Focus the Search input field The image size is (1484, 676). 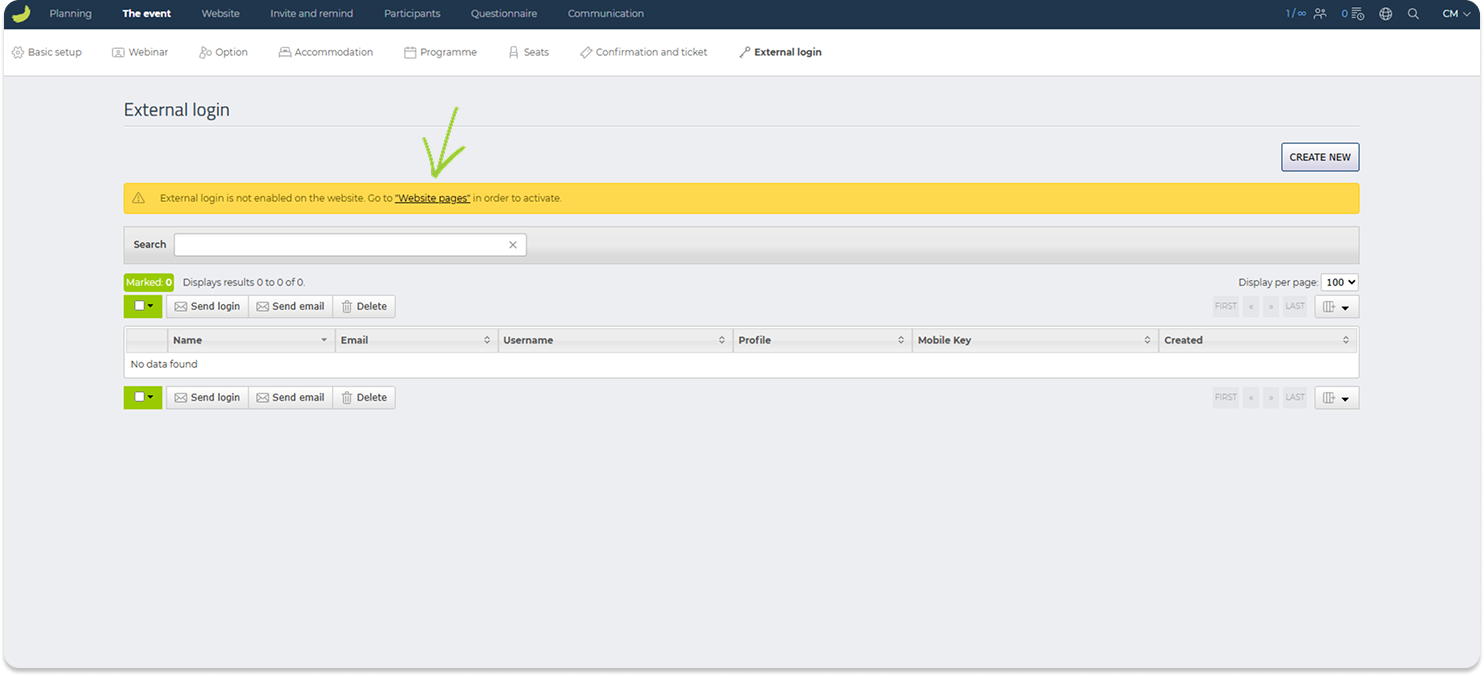(x=350, y=245)
